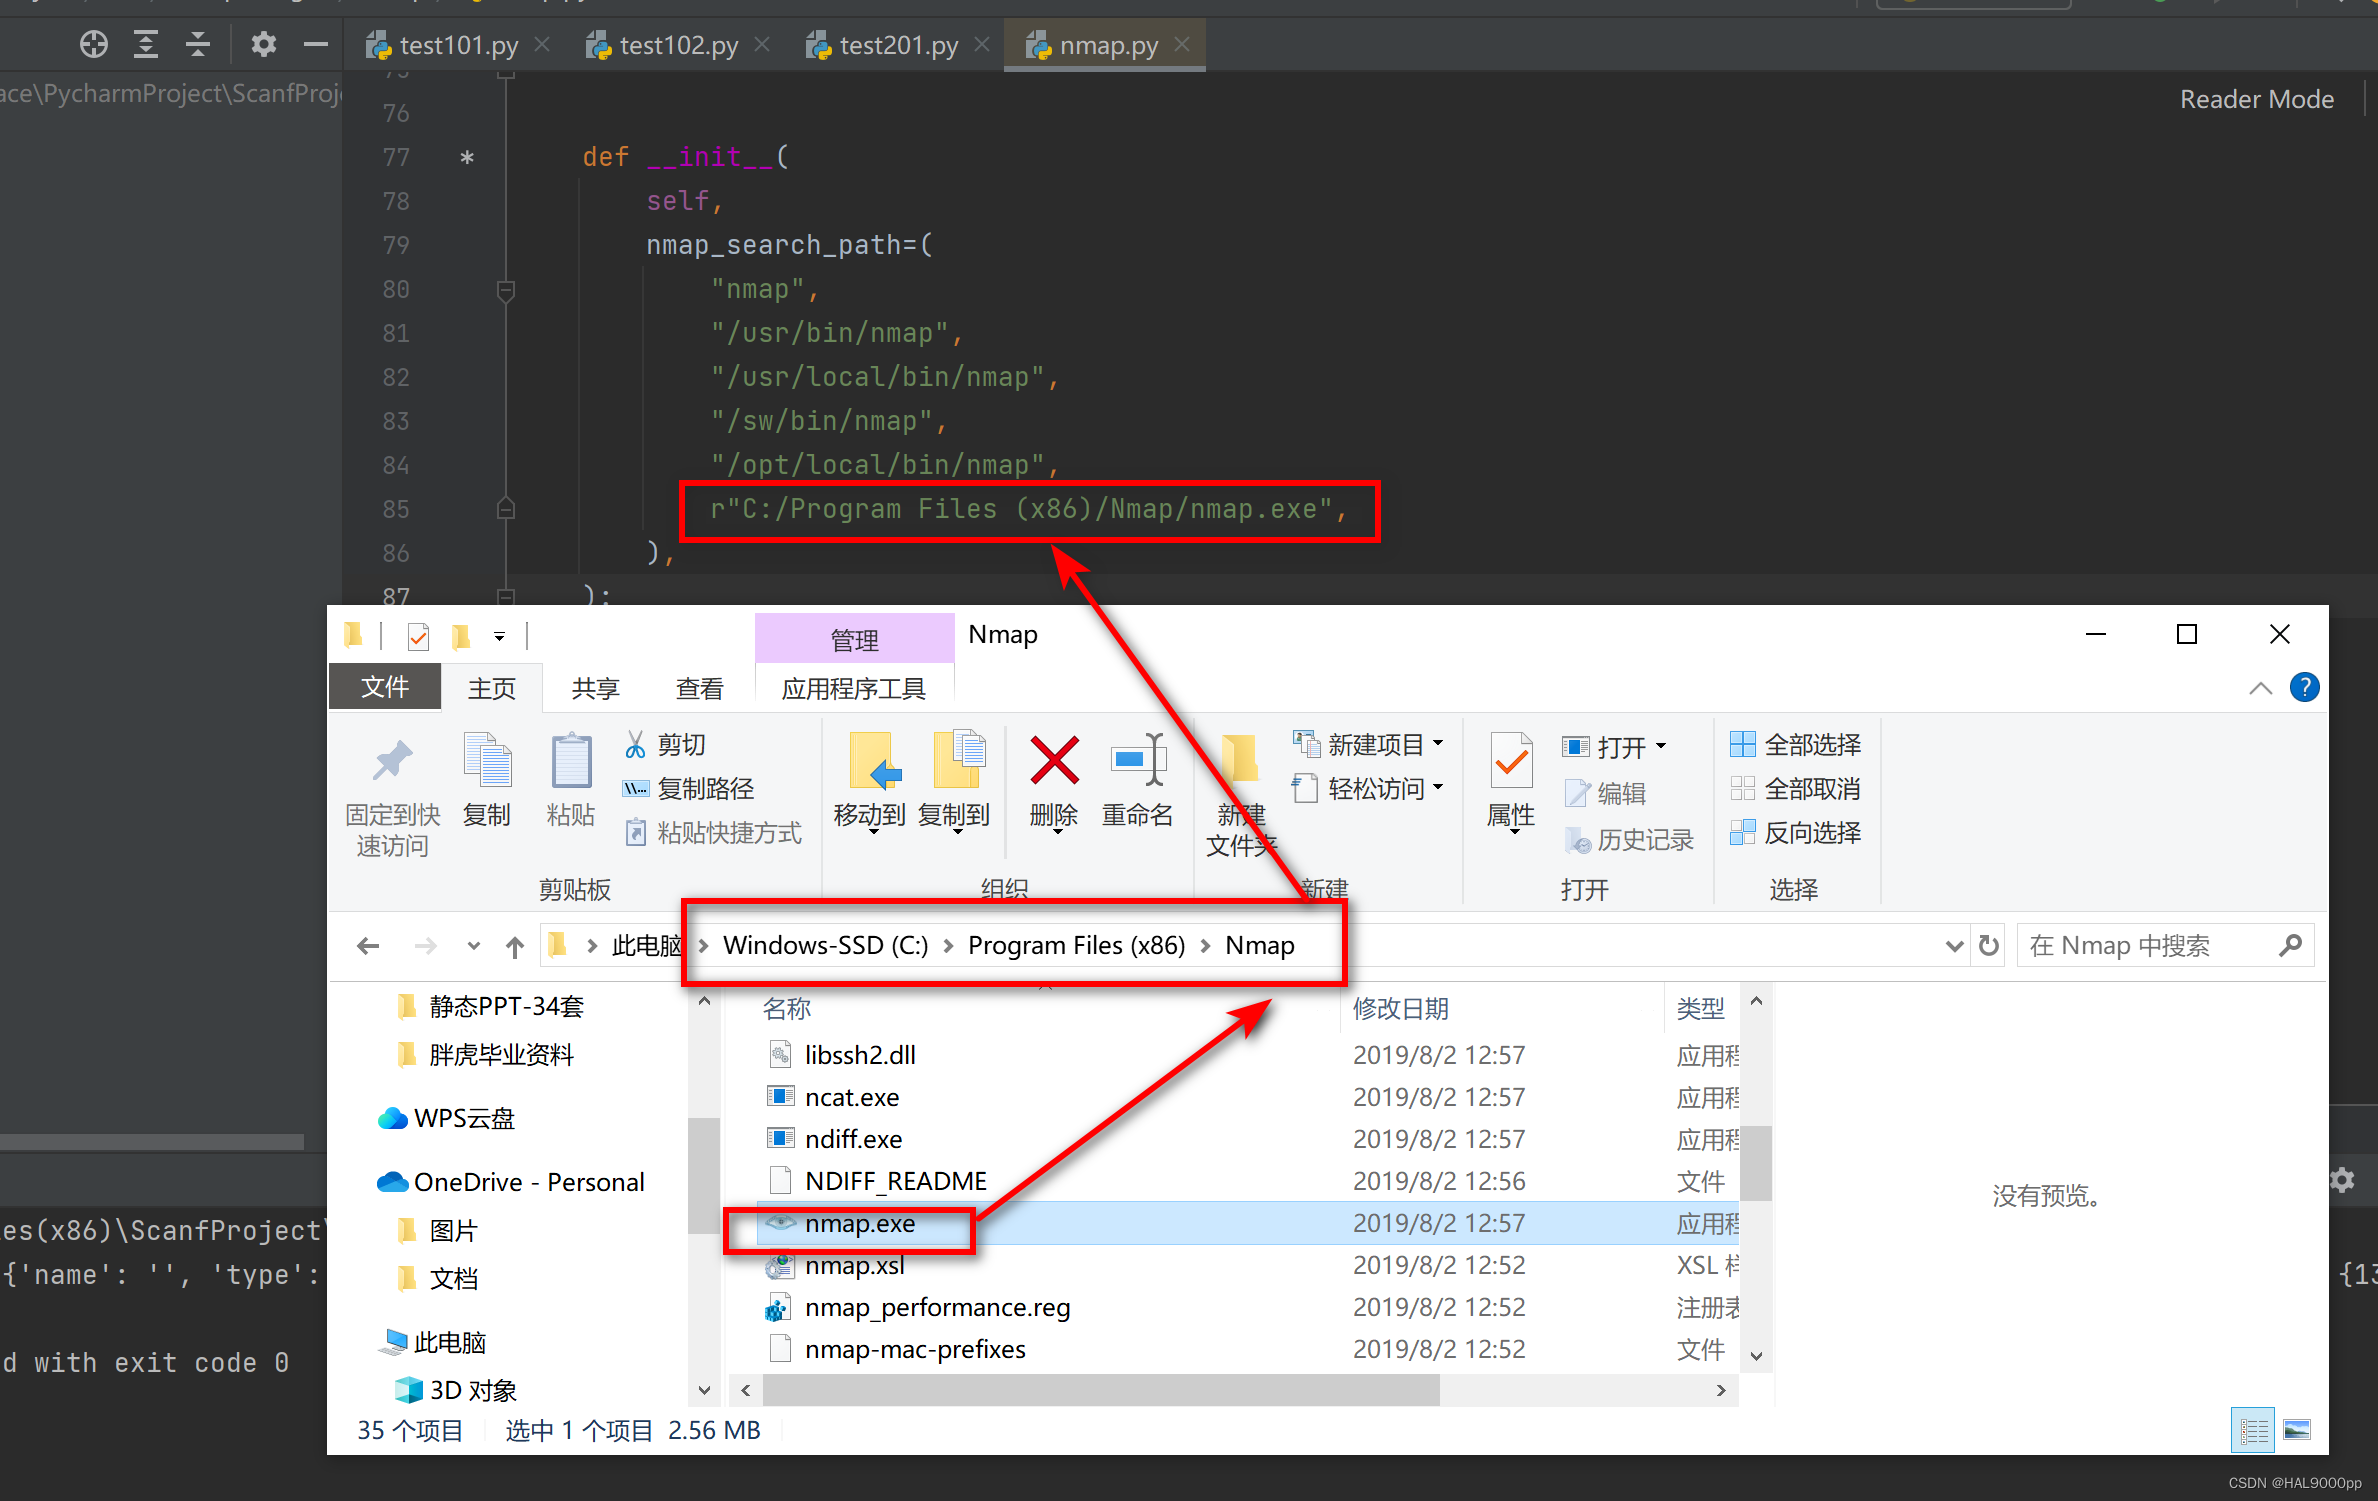
Task: Sort by 修改日期 column header
Action: pyautogui.click(x=1401, y=1008)
